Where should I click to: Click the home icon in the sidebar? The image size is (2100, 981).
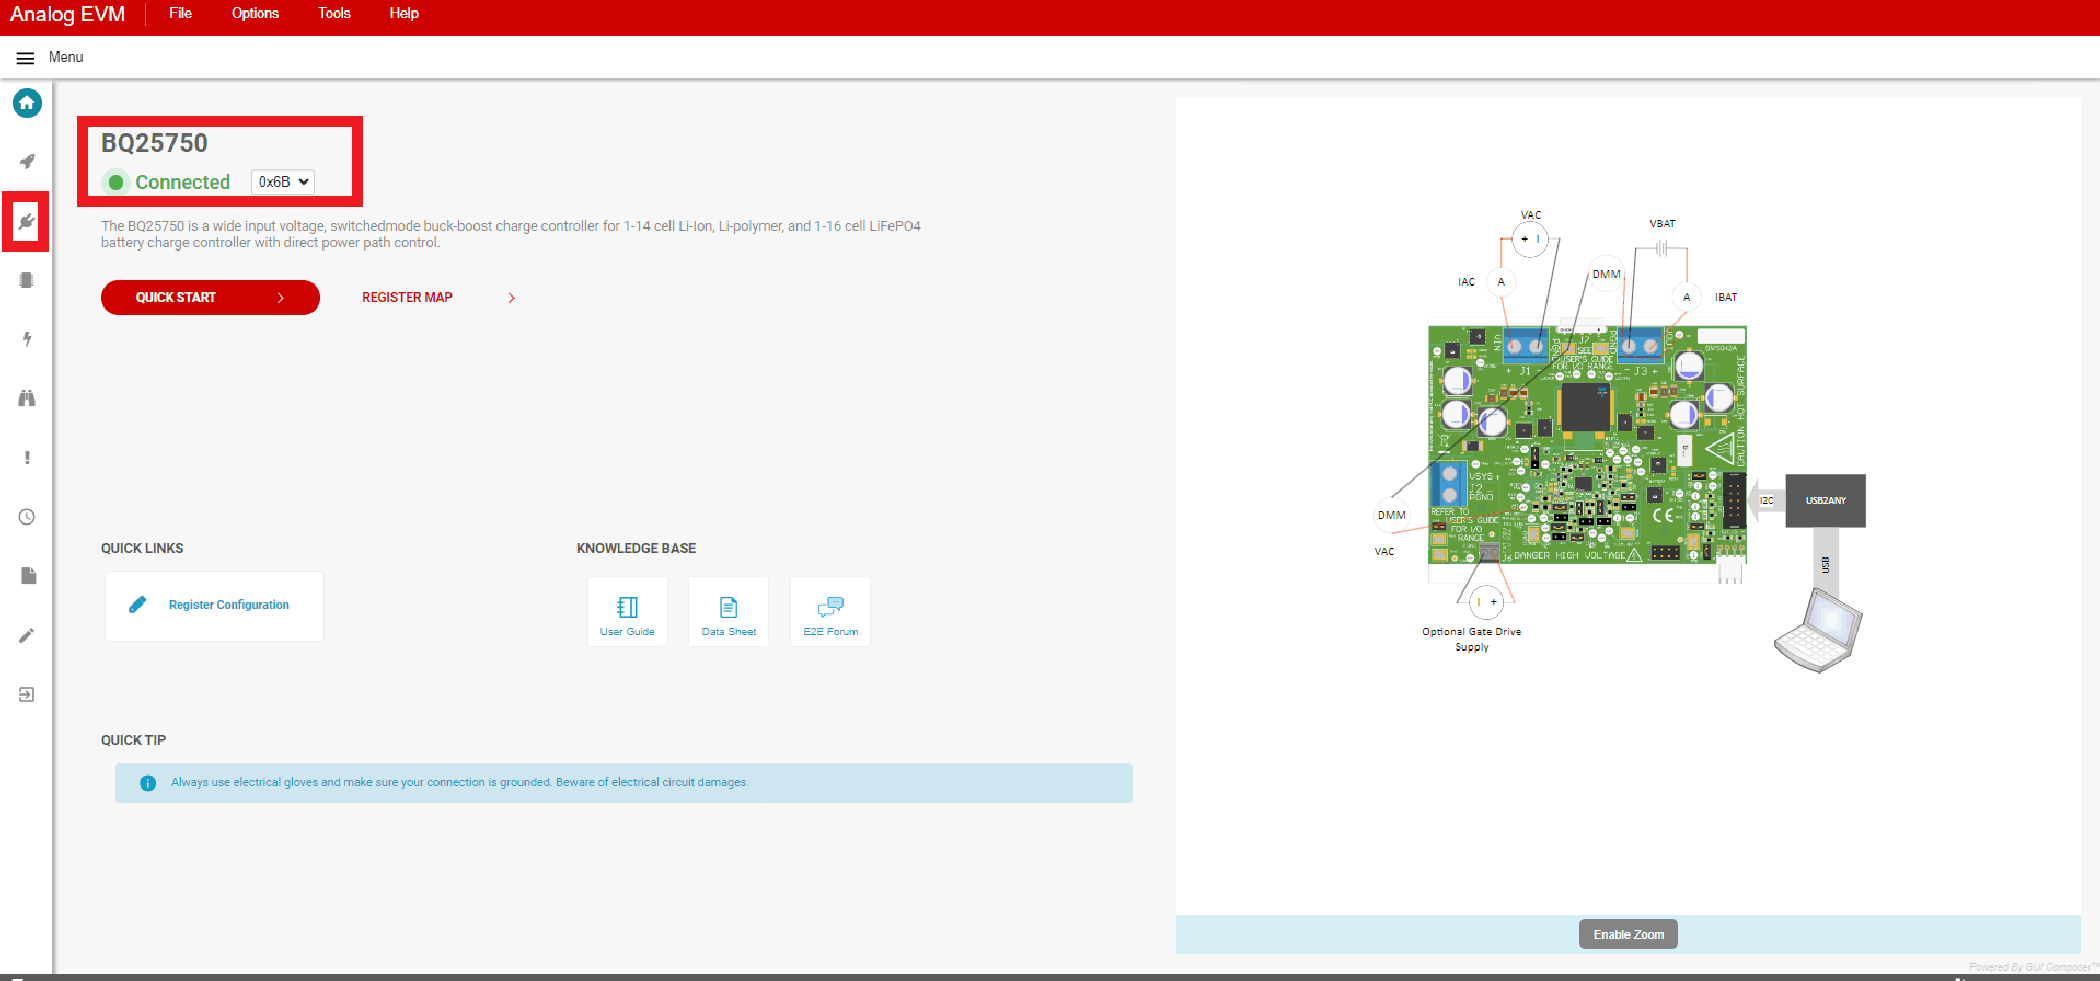tap(27, 103)
